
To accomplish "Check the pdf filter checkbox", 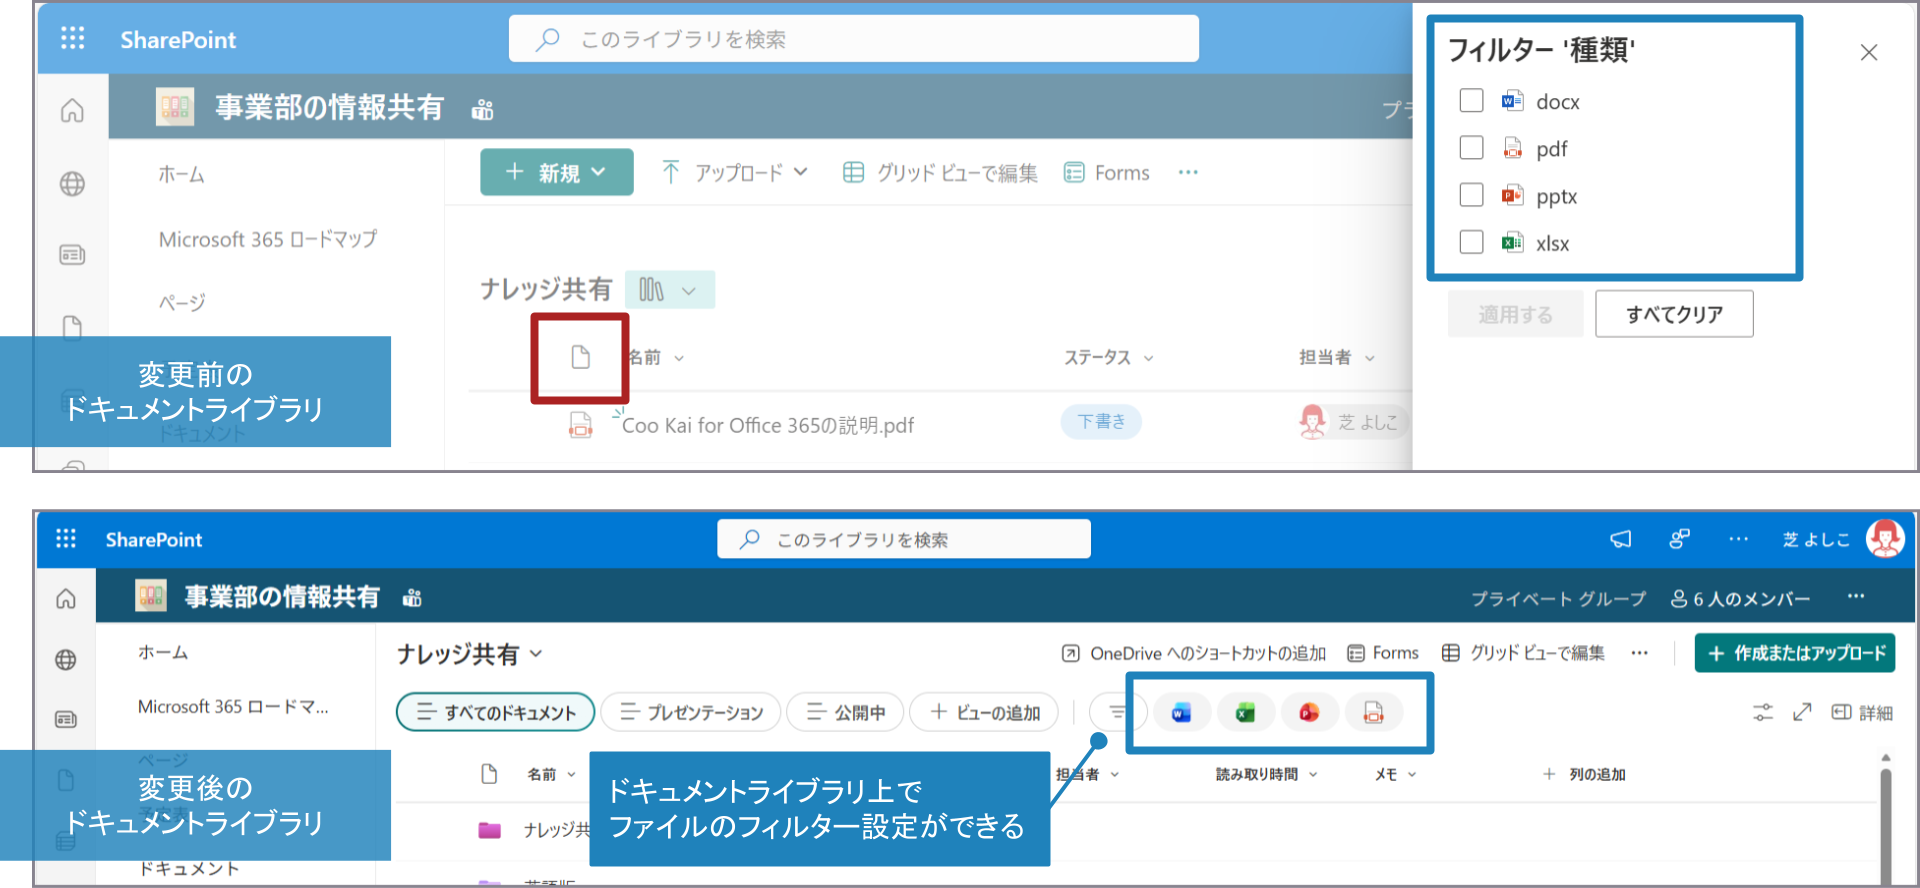I will click(x=1471, y=148).
